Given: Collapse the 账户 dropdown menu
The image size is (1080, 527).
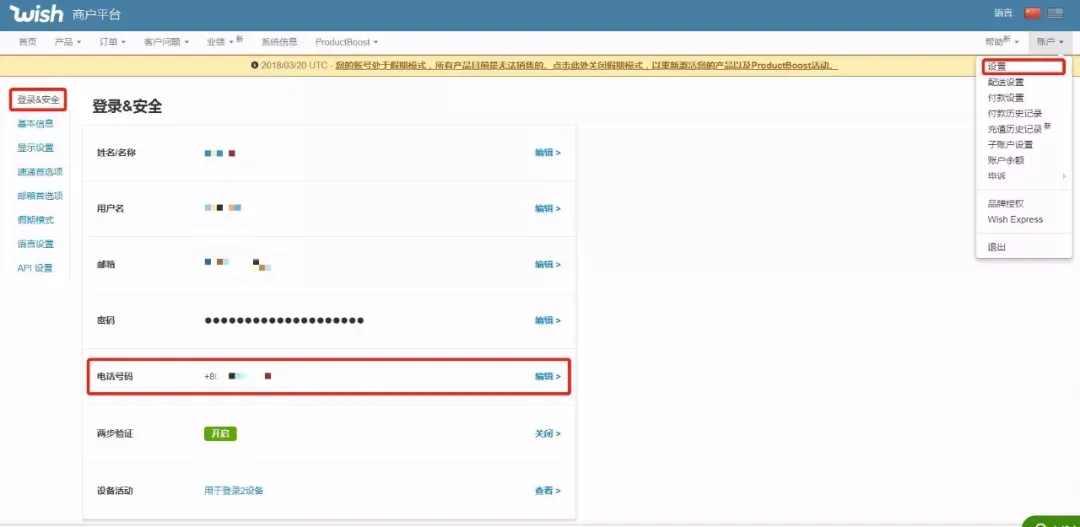Looking at the screenshot, I should tap(1050, 42).
